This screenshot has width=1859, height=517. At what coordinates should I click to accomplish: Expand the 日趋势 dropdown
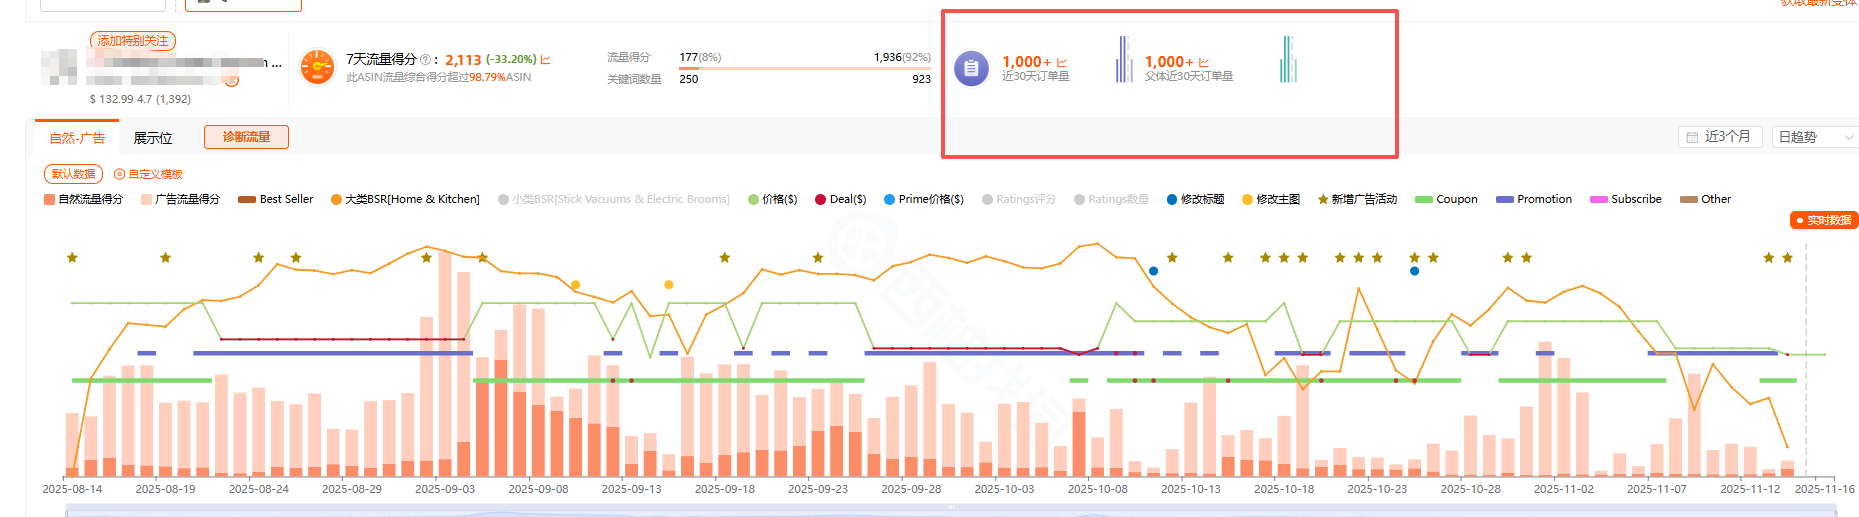[1814, 137]
